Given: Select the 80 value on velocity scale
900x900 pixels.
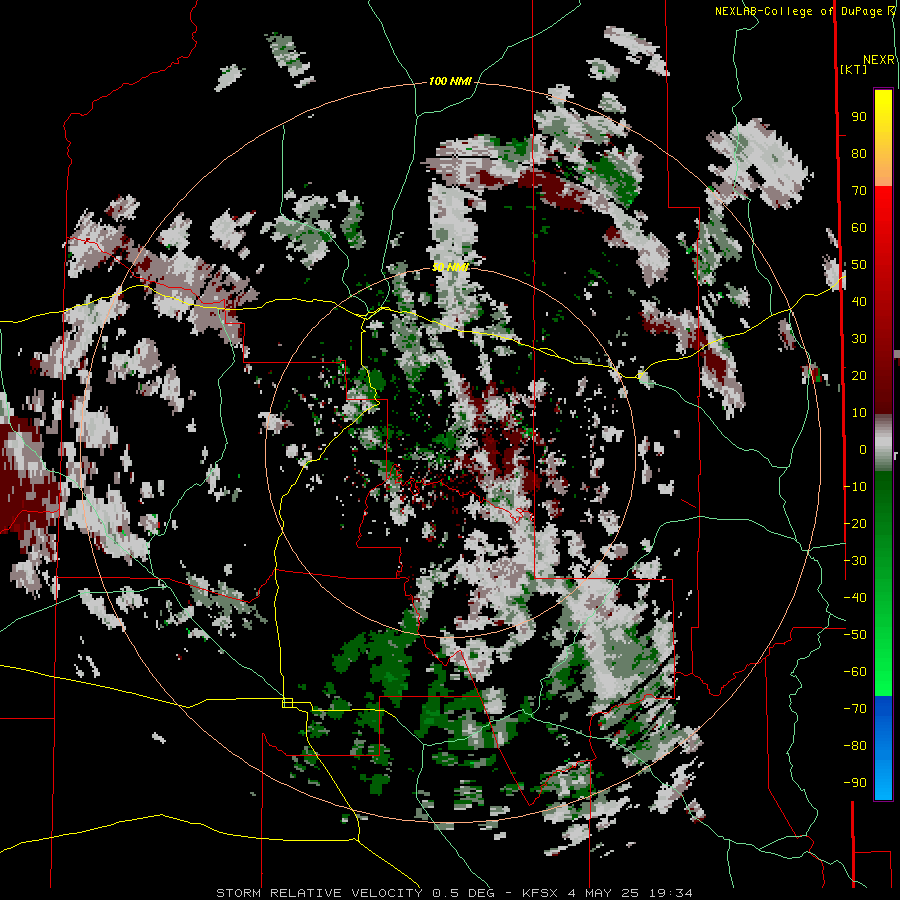Looking at the screenshot, I should click(x=859, y=154).
